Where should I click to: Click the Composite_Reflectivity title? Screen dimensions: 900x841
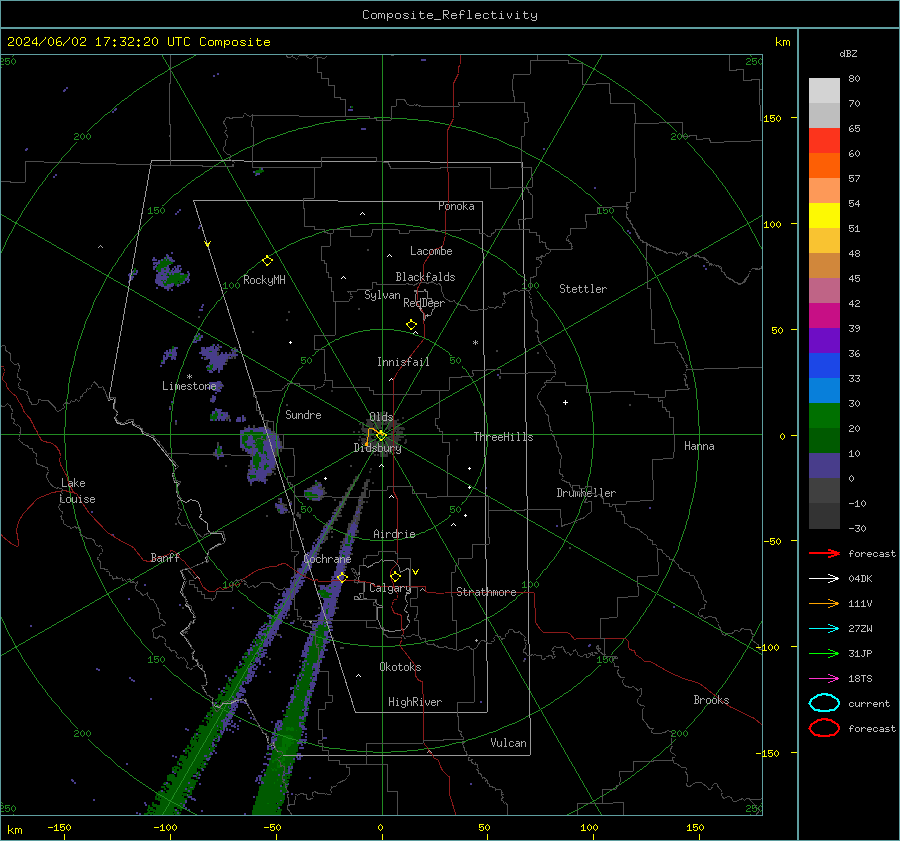coord(449,15)
